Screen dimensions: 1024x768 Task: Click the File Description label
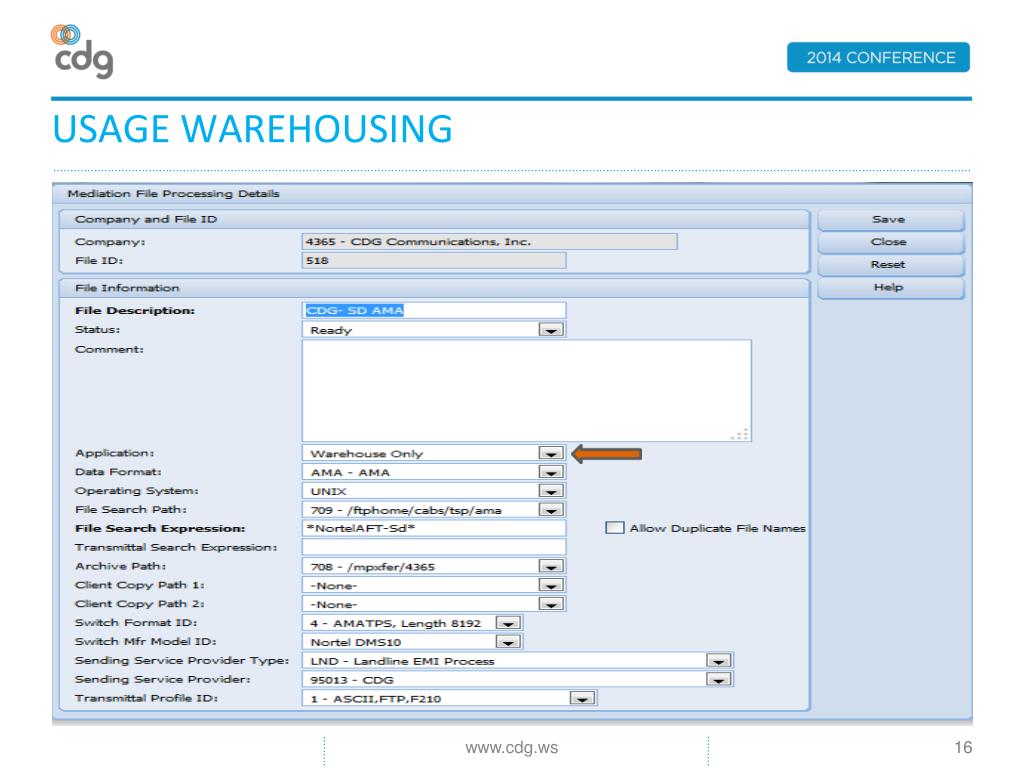[x=135, y=311]
